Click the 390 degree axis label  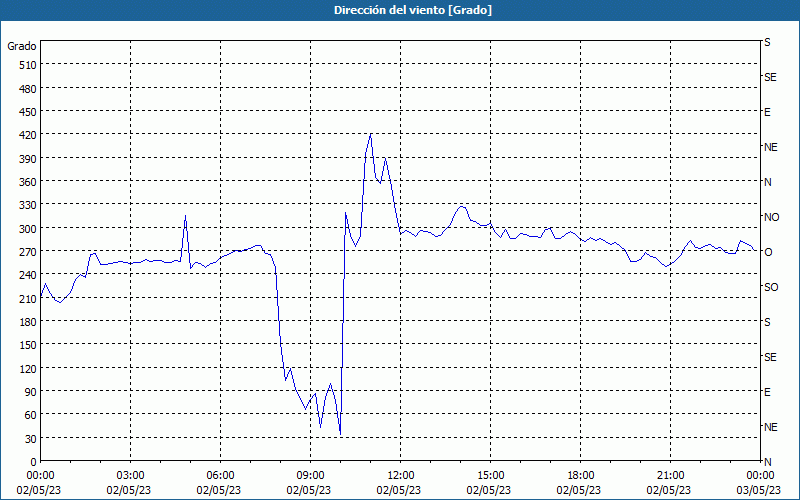[x=28, y=159]
